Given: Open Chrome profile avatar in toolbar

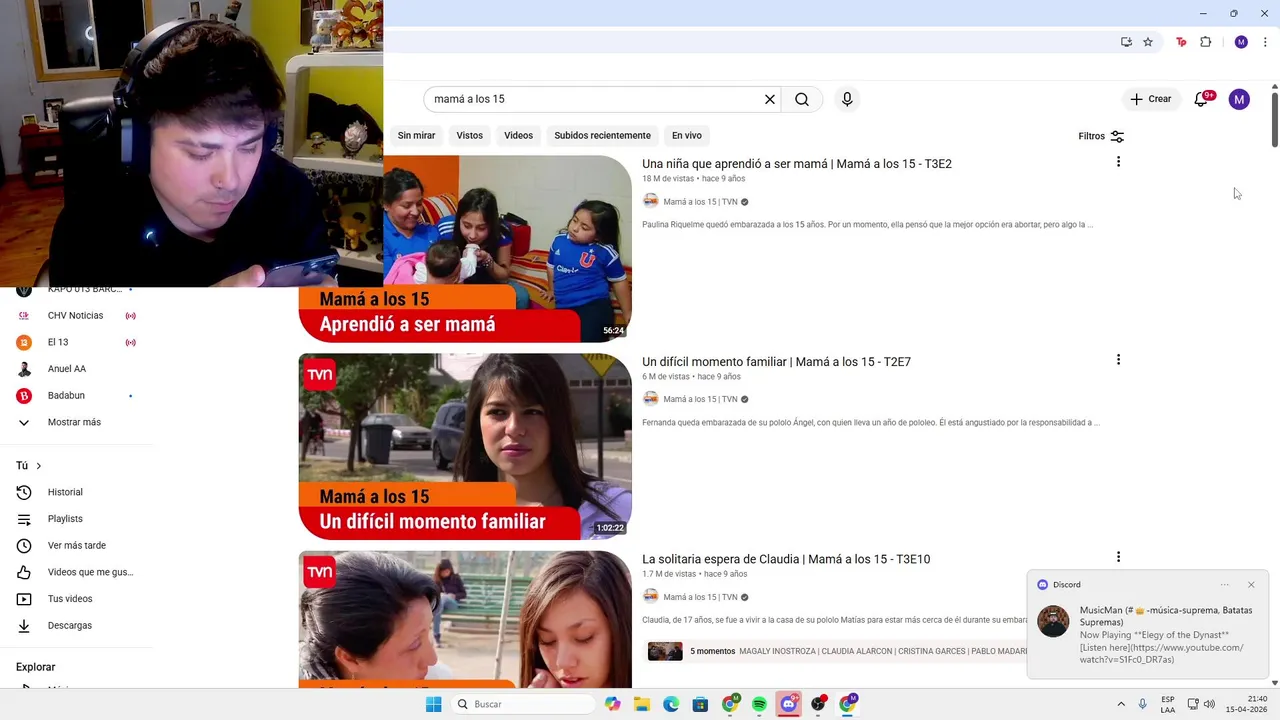Looking at the screenshot, I should 1241,42.
